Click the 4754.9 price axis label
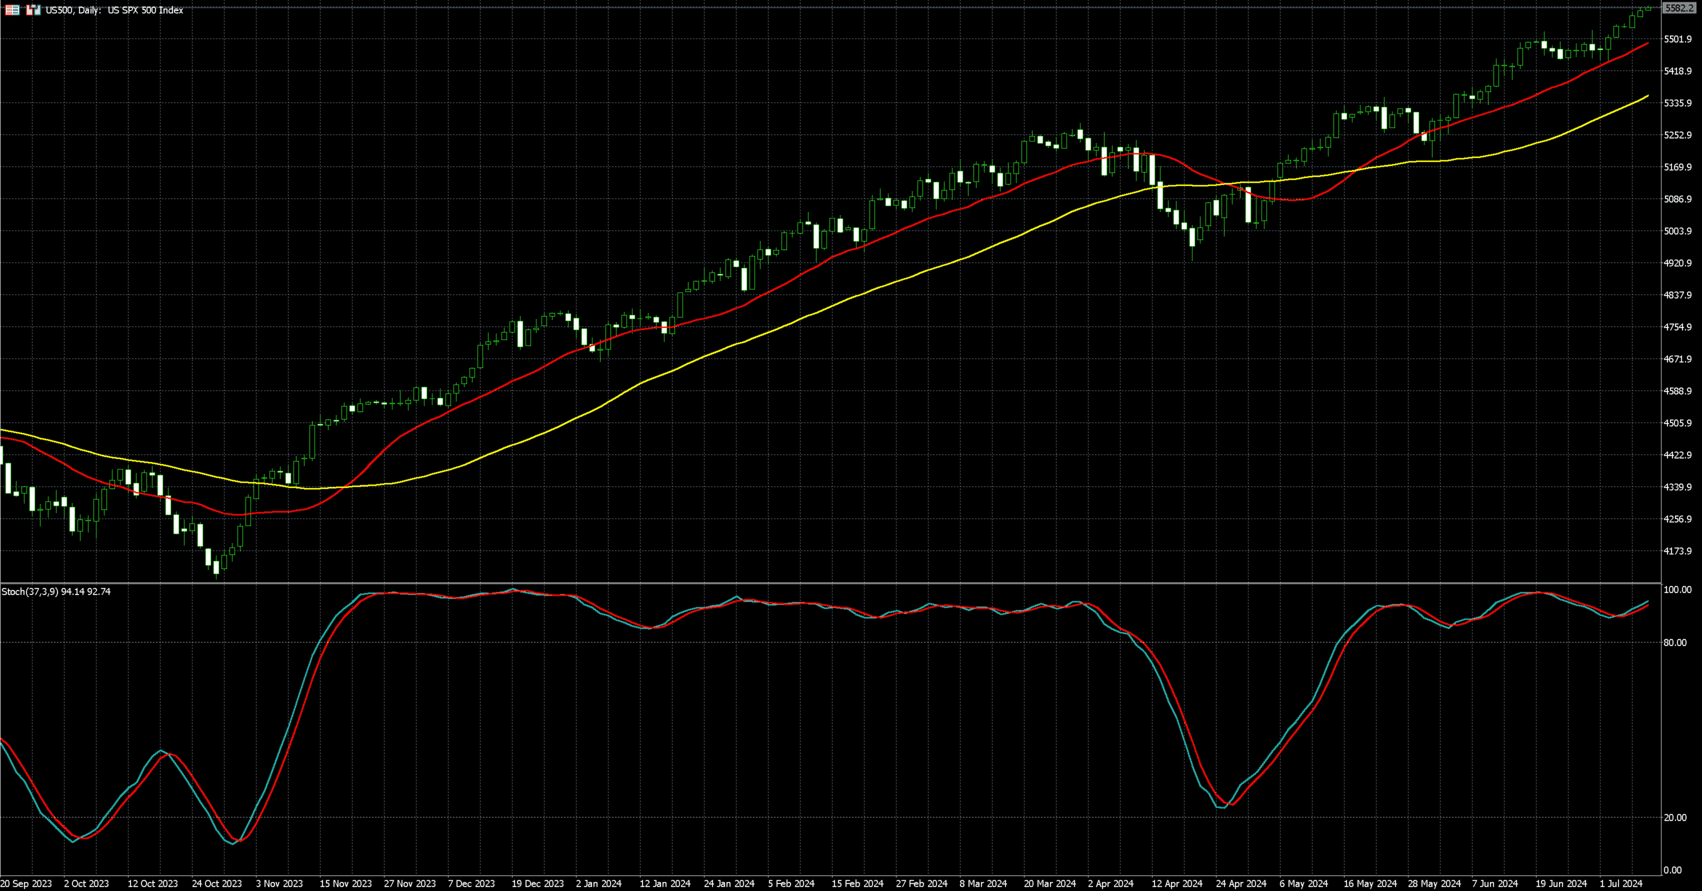This screenshot has width=1702, height=891. coord(1677,327)
